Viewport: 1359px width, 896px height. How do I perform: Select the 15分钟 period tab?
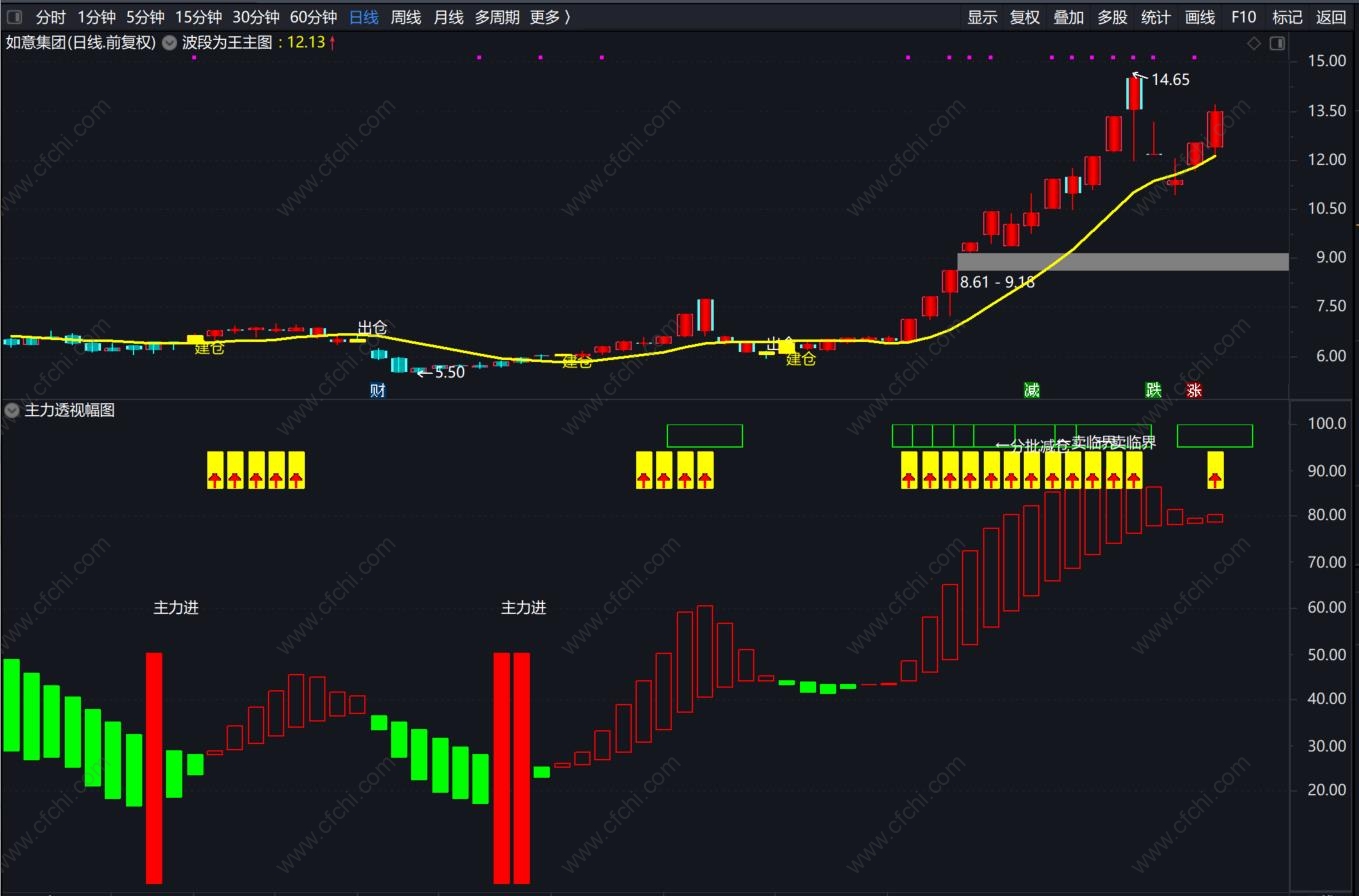(198, 17)
